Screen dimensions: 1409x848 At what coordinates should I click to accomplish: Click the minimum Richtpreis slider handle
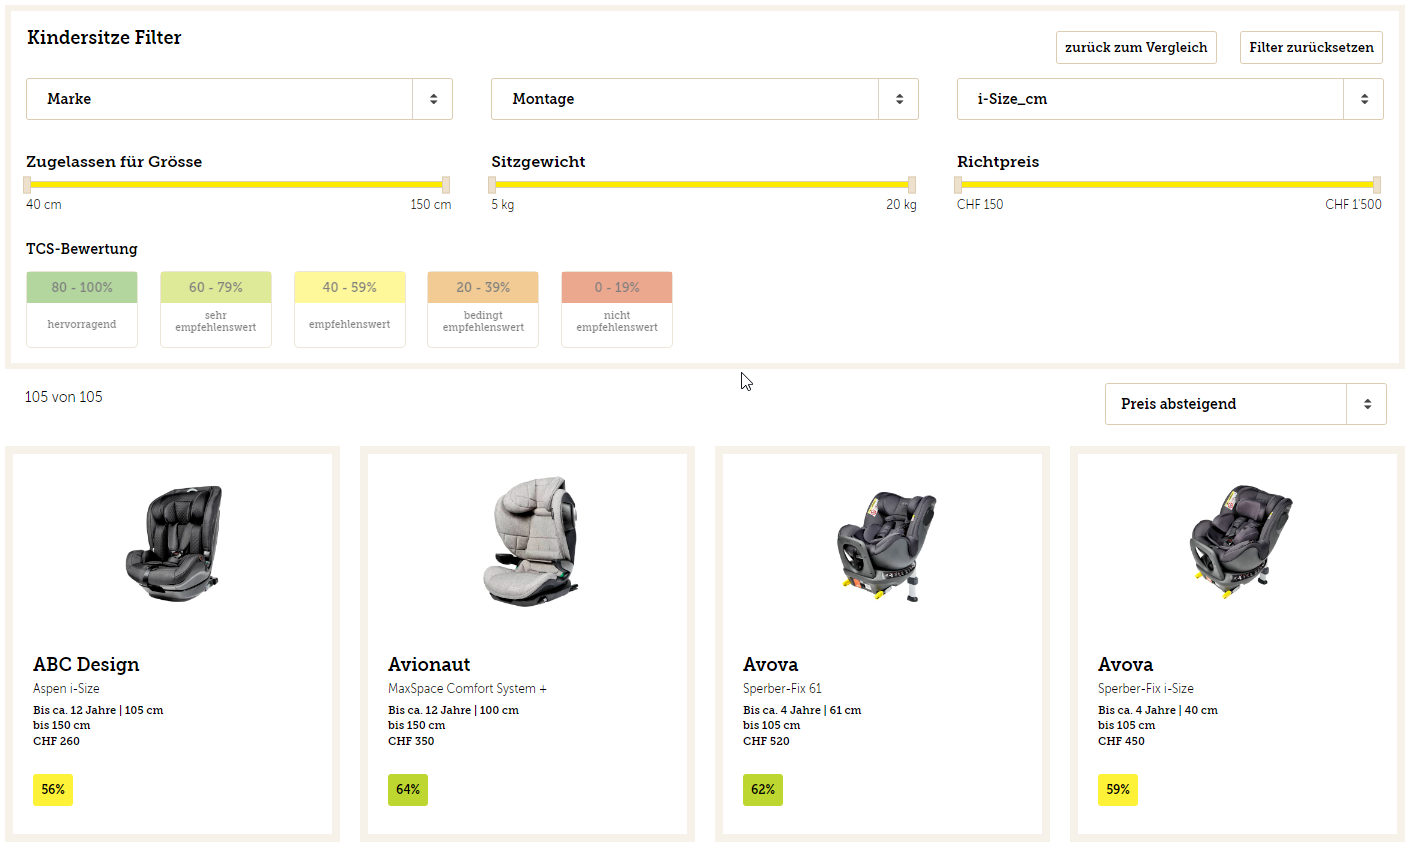958,184
